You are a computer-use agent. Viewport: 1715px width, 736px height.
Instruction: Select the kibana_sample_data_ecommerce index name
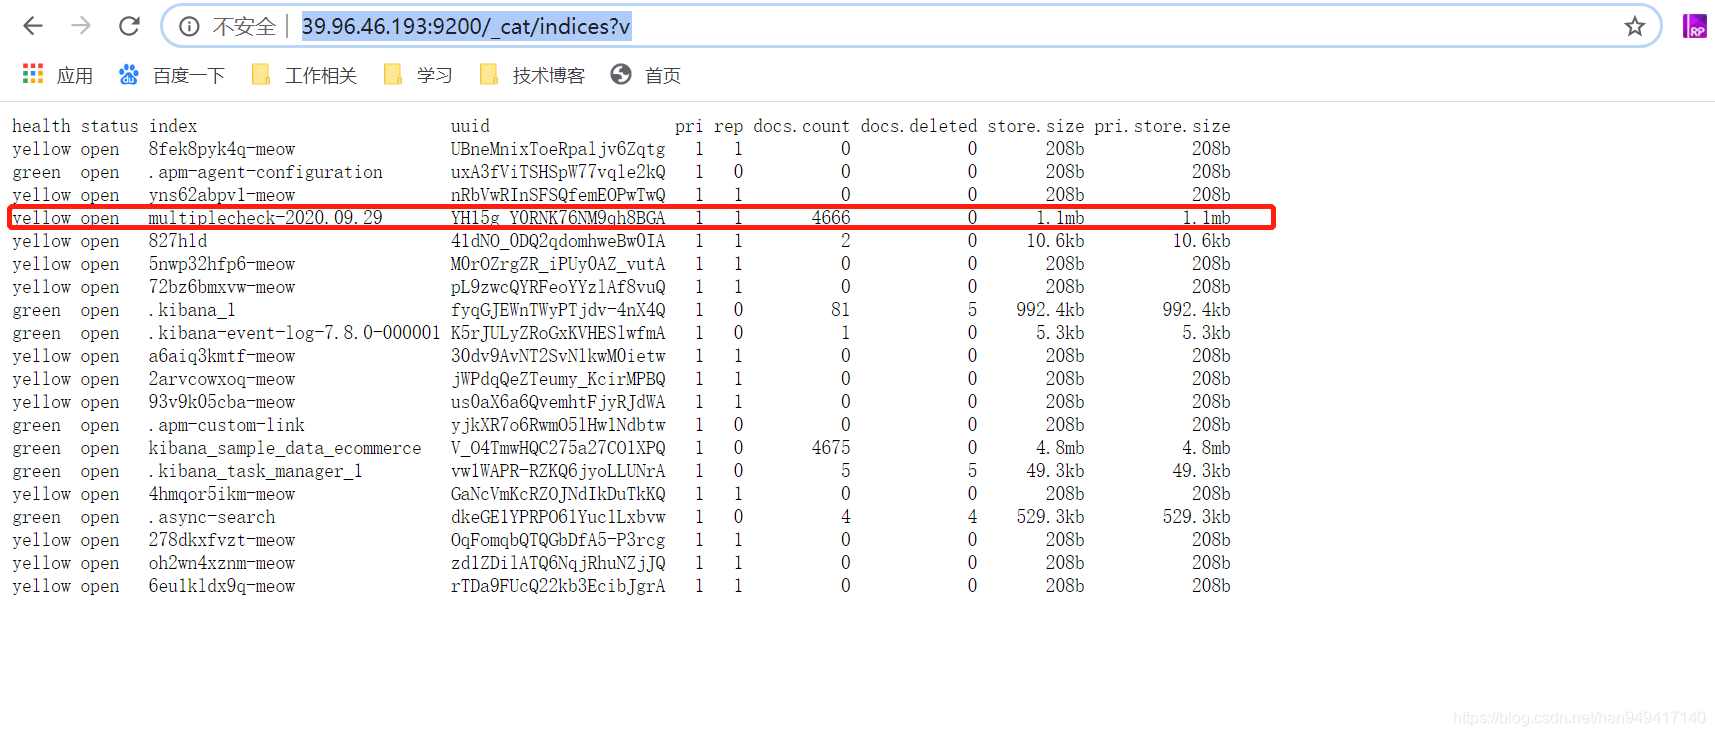tap(285, 448)
